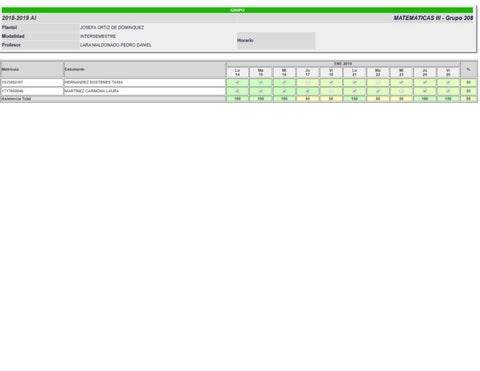Screen dimensions: 480x371
Task: Click the Lu 14 day column header
Action: 237,72
